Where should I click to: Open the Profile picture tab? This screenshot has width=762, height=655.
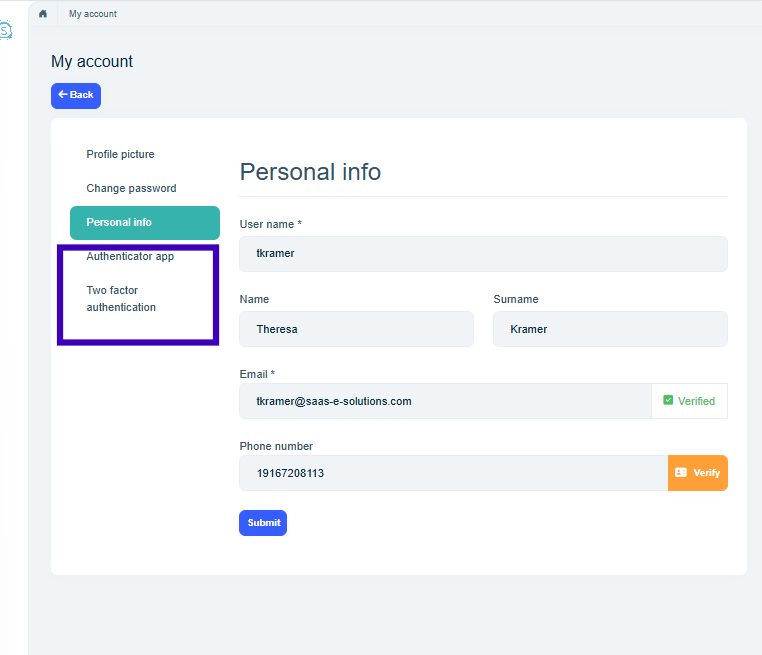pos(120,154)
